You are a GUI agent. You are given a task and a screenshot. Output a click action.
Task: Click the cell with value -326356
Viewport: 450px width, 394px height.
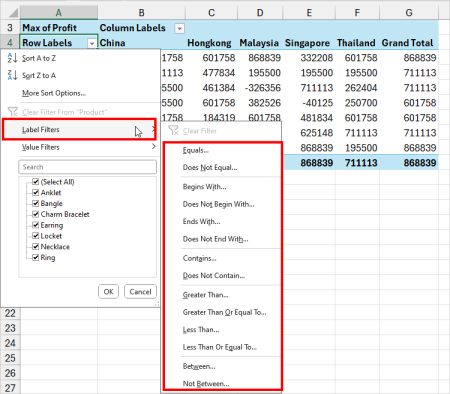[x=260, y=88]
